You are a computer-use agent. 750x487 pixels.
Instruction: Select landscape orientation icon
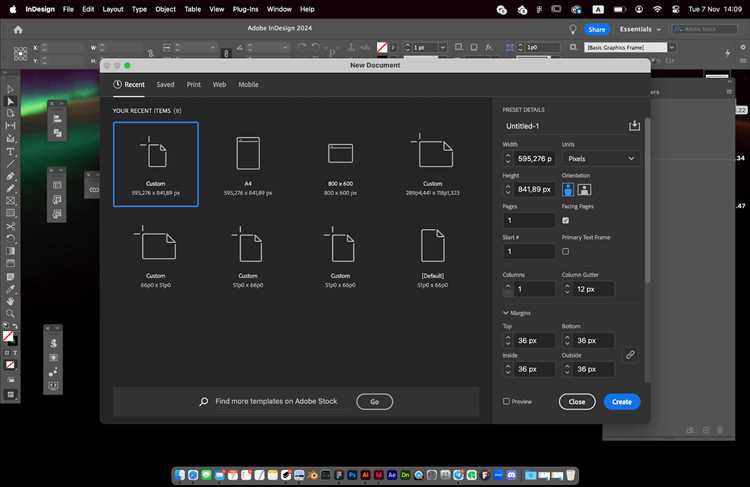[x=584, y=189]
